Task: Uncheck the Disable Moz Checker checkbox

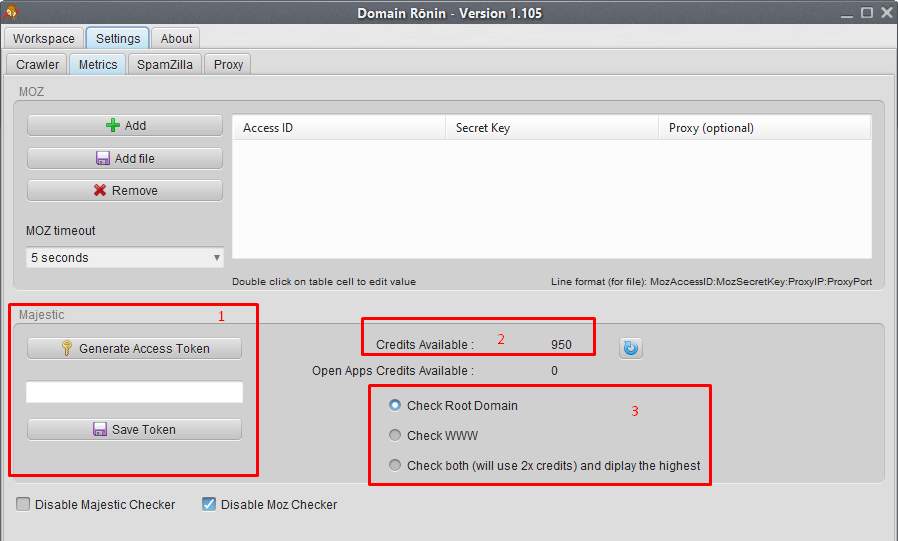Action: [x=209, y=504]
